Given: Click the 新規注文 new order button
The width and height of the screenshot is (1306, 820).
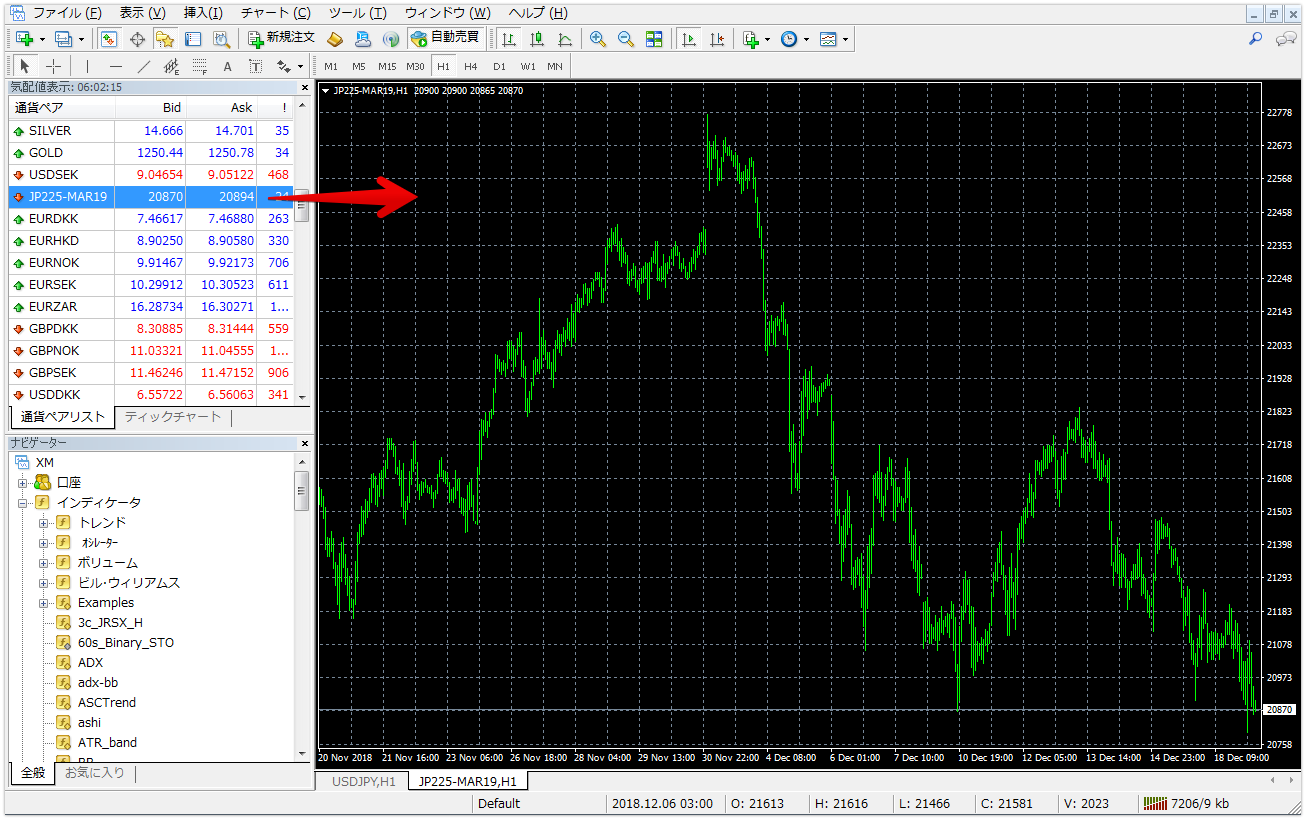Looking at the screenshot, I should click(282, 38).
